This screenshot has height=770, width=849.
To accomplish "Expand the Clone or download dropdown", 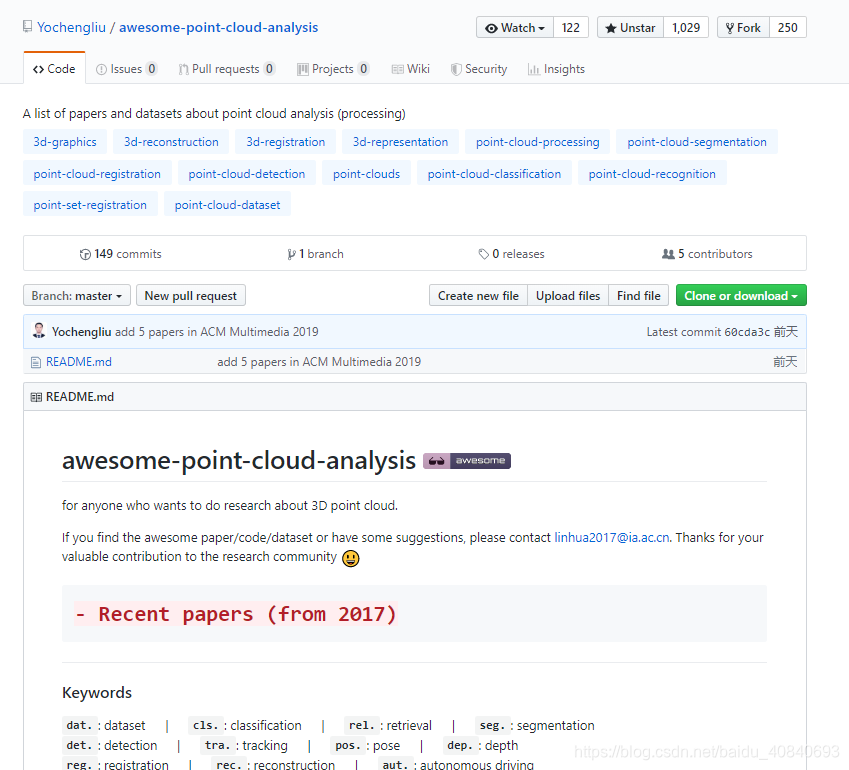I will (741, 296).
